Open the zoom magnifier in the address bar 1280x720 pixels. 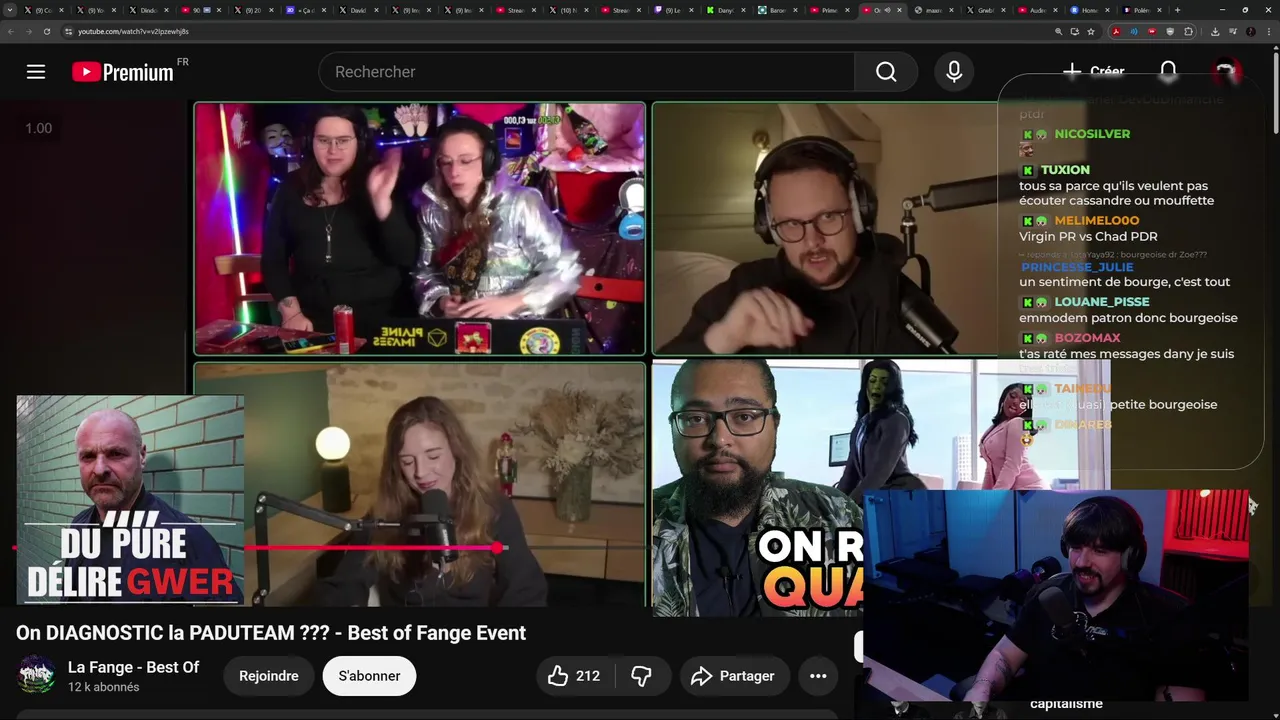click(x=1058, y=32)
